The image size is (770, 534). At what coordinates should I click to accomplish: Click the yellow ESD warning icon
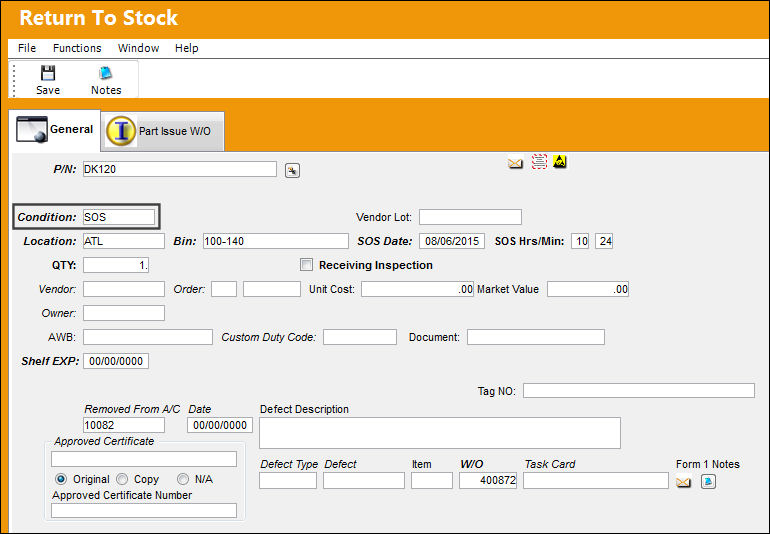click(x=560, y=161)
